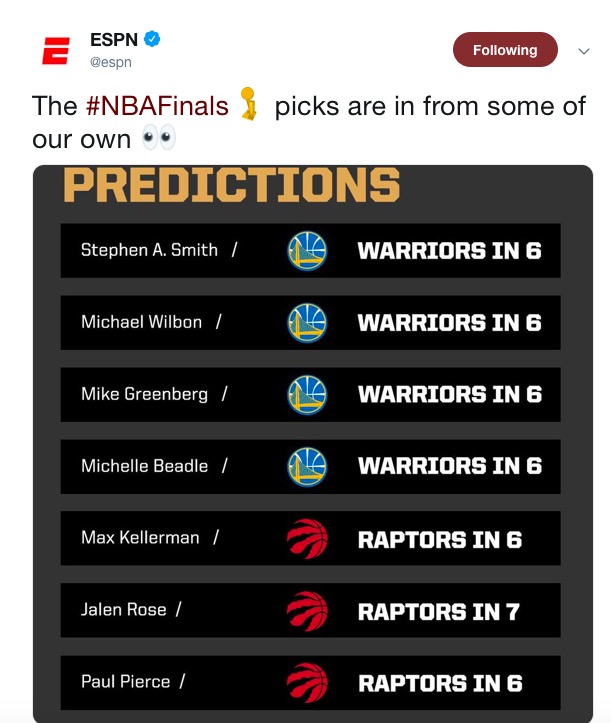Click the blue verified badge

click(x=152, y=39)
